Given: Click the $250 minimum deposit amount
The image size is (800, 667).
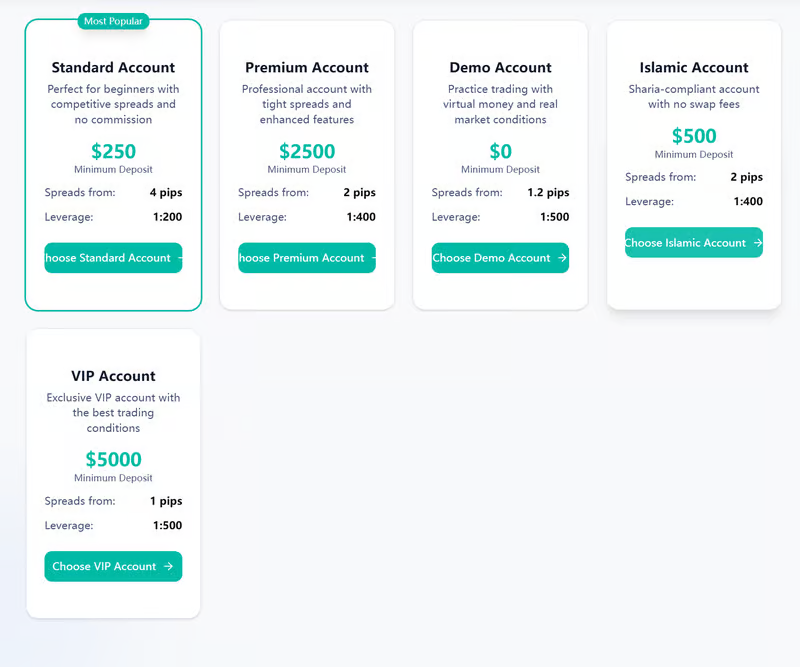Looking at the screenshot, I should (113, 151).
